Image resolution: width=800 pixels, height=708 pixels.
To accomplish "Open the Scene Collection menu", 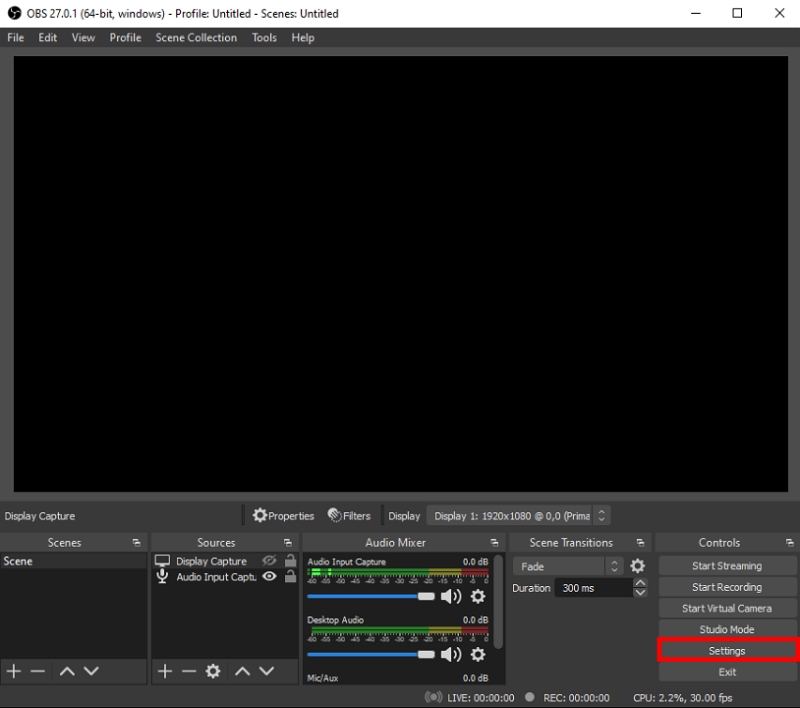I will [x=196, y=37].
